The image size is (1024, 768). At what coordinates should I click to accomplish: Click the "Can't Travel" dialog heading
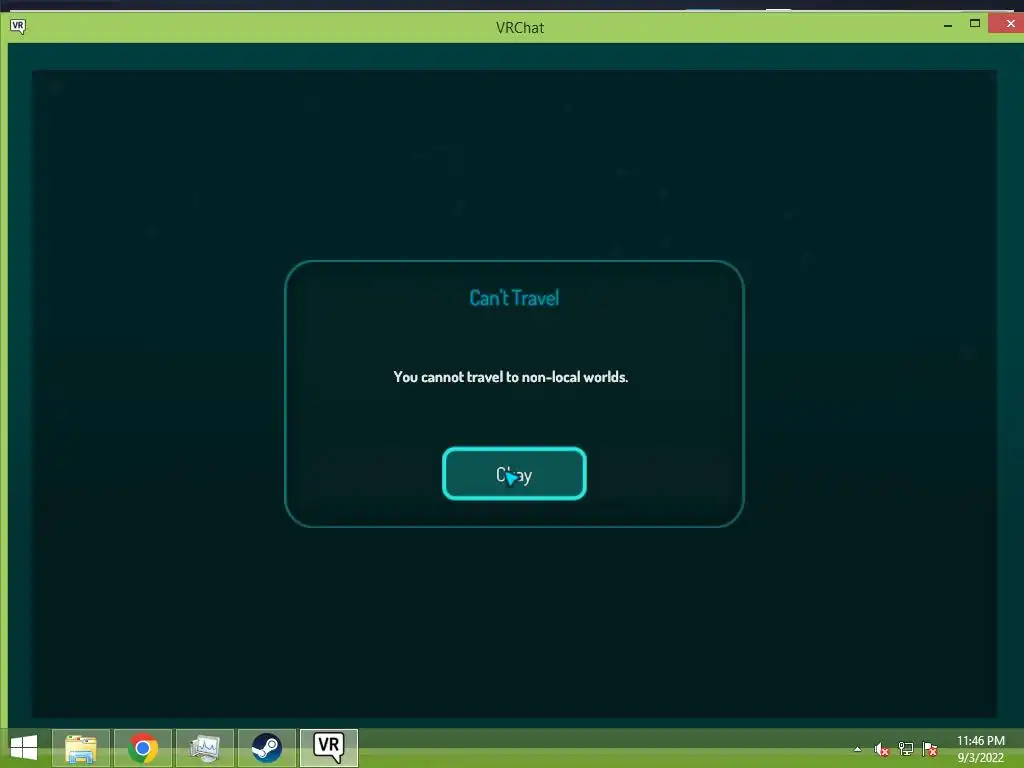pyautogui.click(x=514, y=298)
